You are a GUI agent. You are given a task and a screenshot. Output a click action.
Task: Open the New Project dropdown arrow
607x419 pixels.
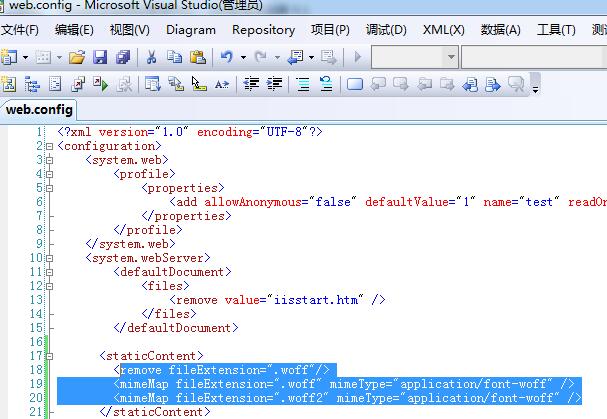pyautogui.click(x=25, y=58)
